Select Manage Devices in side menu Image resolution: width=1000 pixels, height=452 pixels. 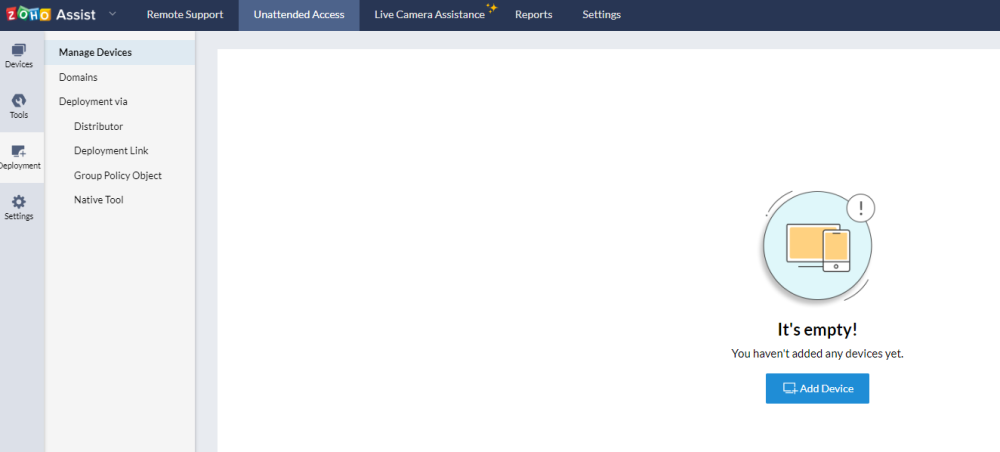click(120, 52)
